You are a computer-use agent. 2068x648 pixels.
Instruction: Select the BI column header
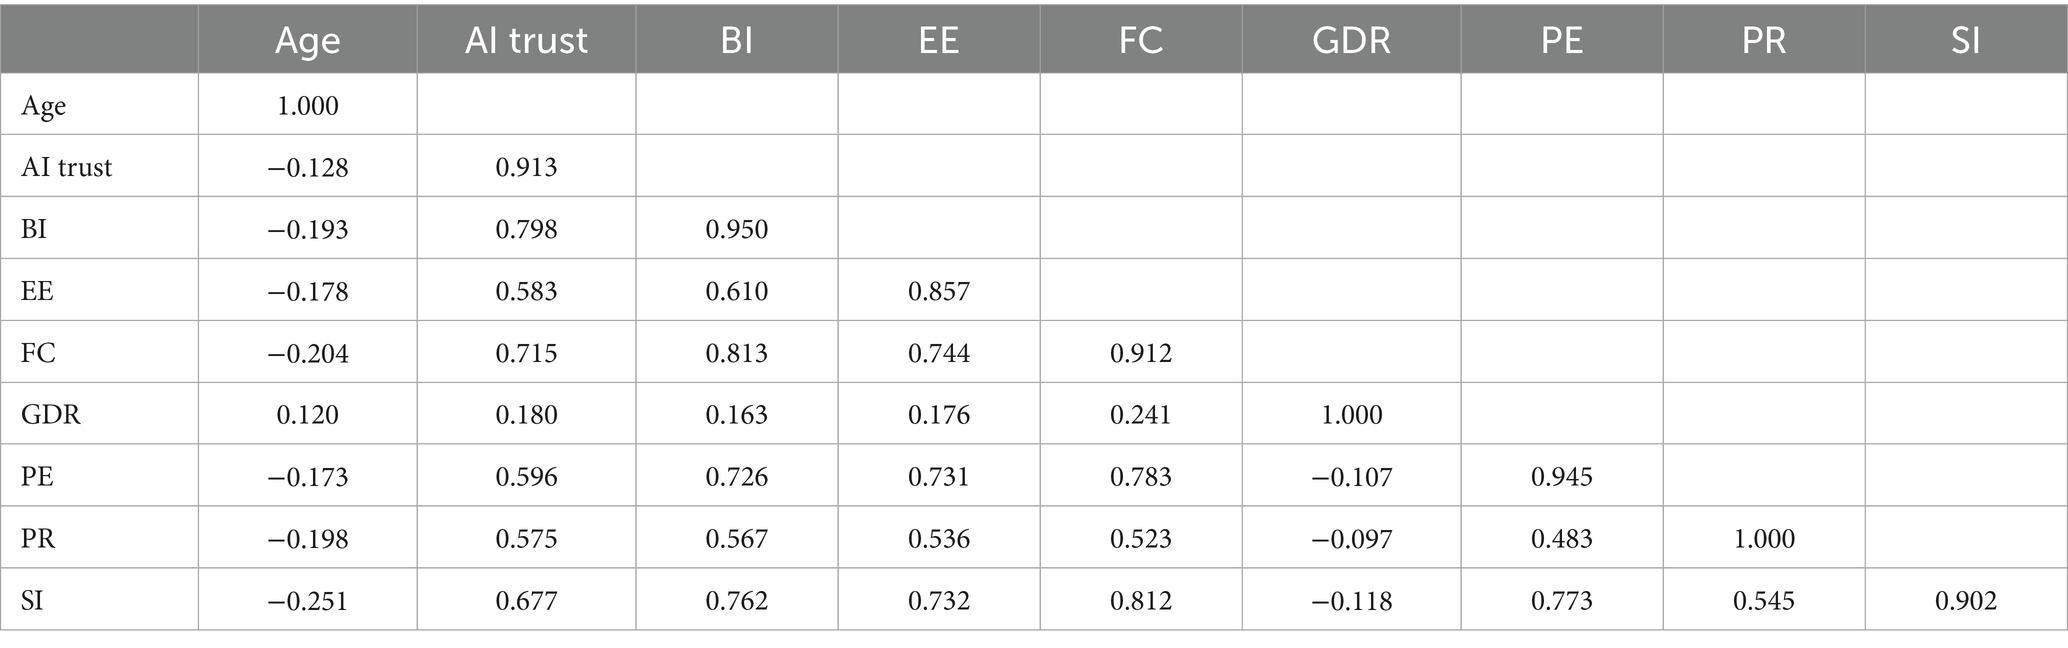(736, 40)
